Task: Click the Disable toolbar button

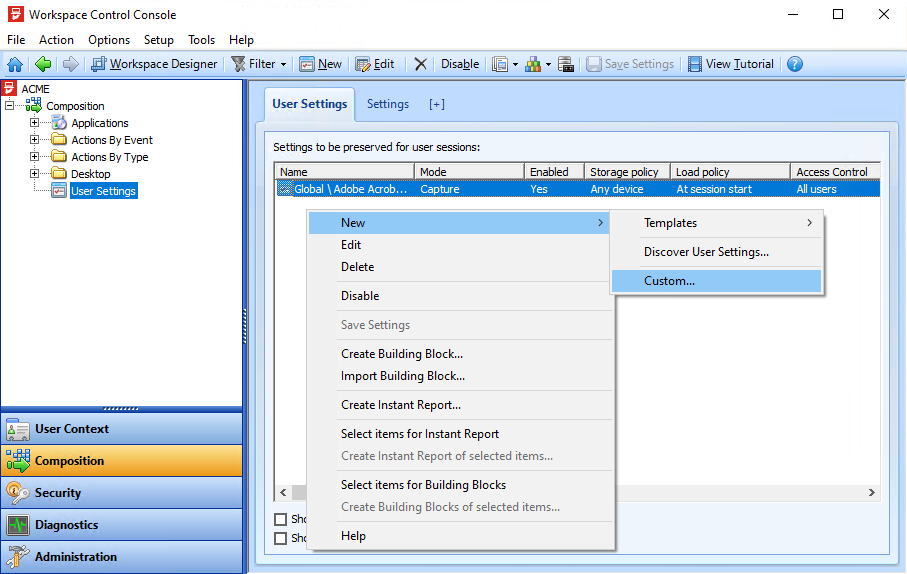Action: [x=459, y=64]
